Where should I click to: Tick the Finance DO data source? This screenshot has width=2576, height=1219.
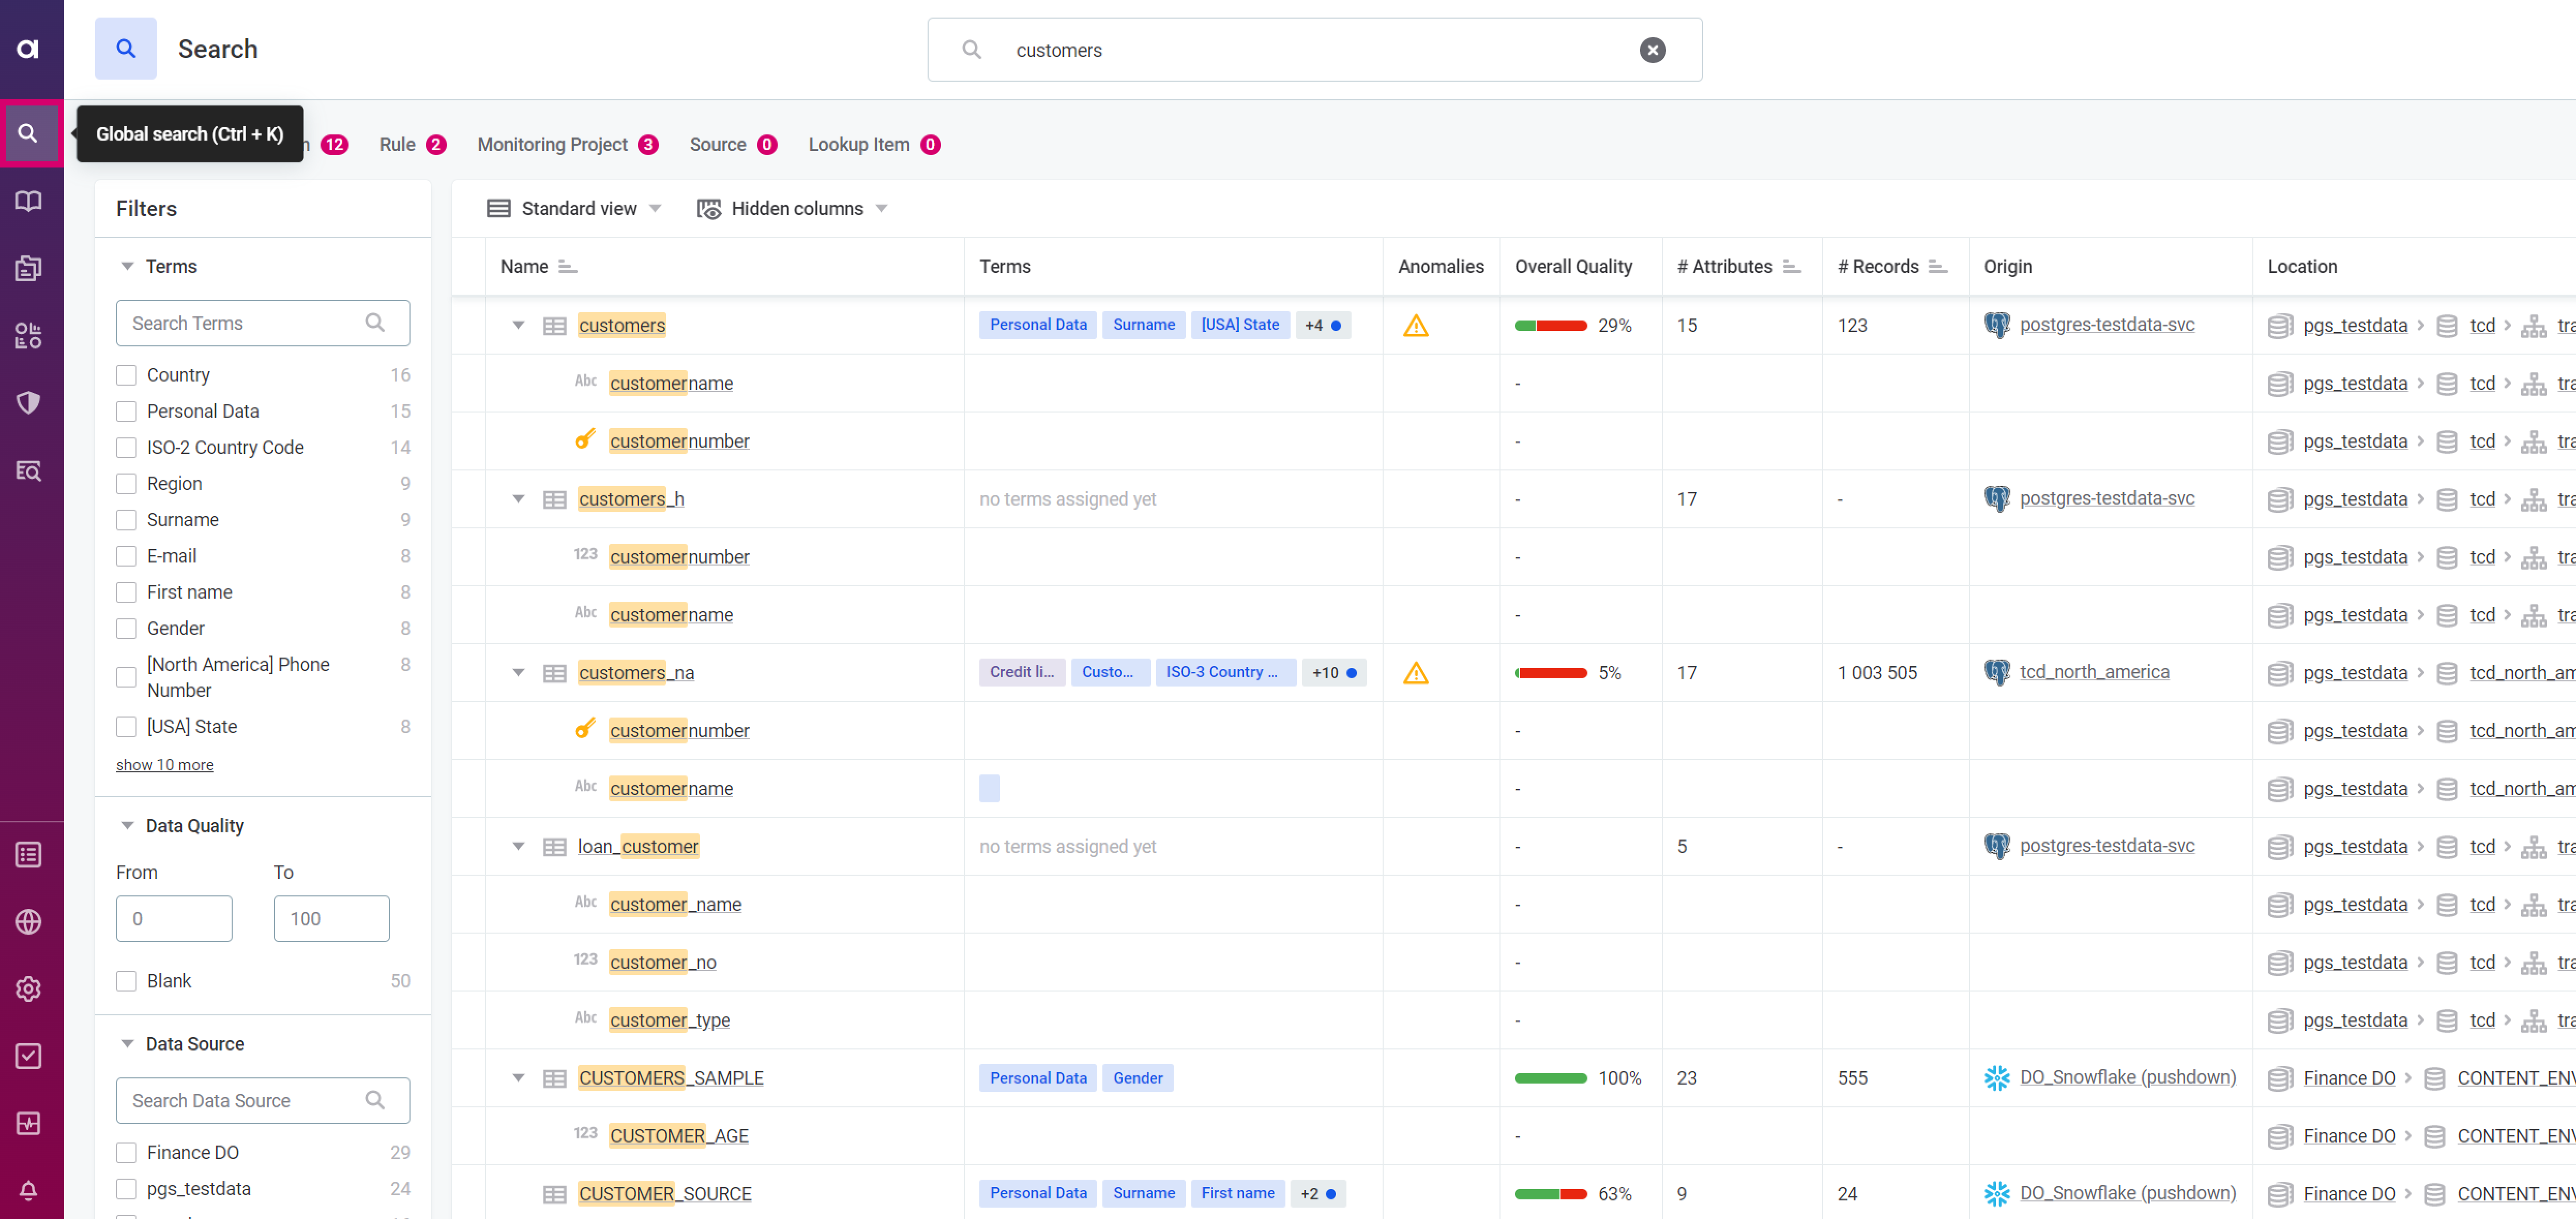click(126, 1152)
